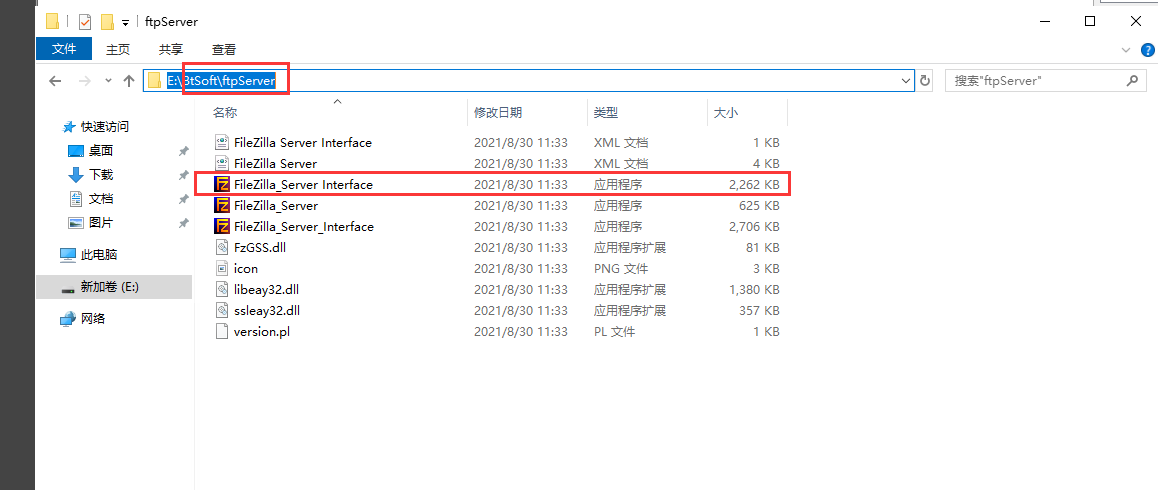Screen dimensions: 1158x490
Task: Select FileZilla Server Interface XML file icon
Action: 222,142
